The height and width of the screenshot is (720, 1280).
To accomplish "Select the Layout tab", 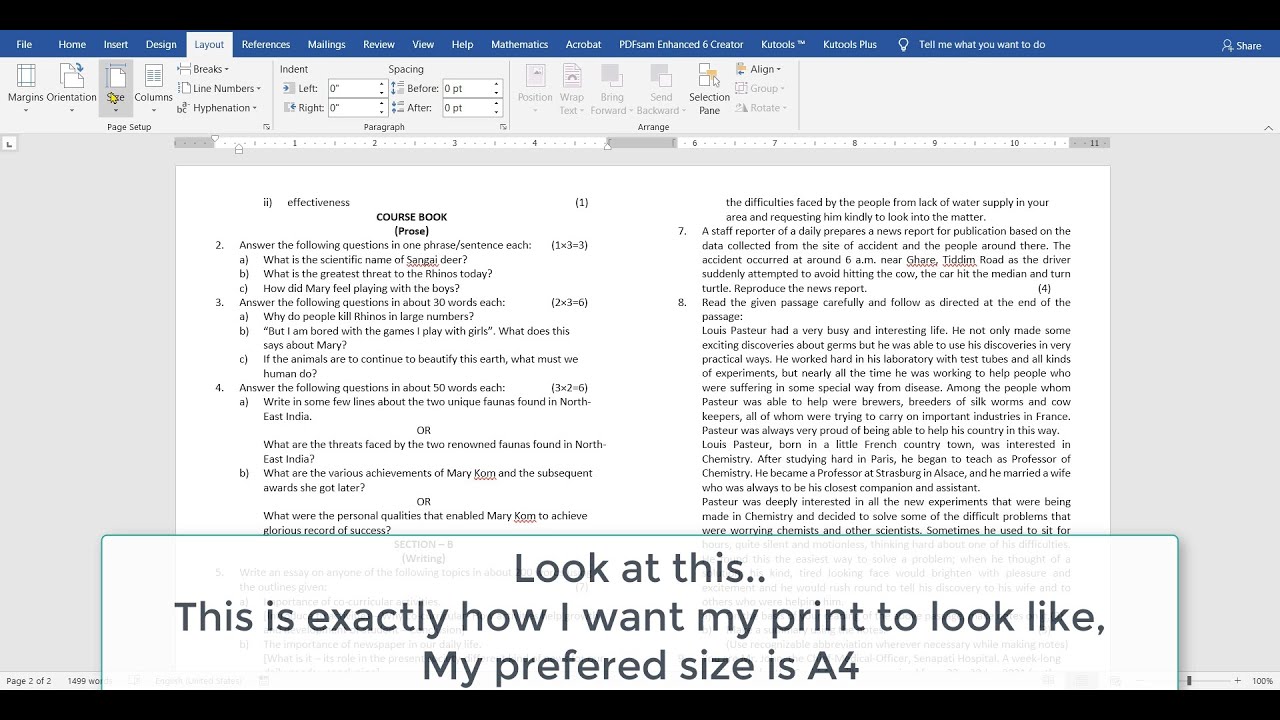I will pyautogui.click(x=209, y=44).
